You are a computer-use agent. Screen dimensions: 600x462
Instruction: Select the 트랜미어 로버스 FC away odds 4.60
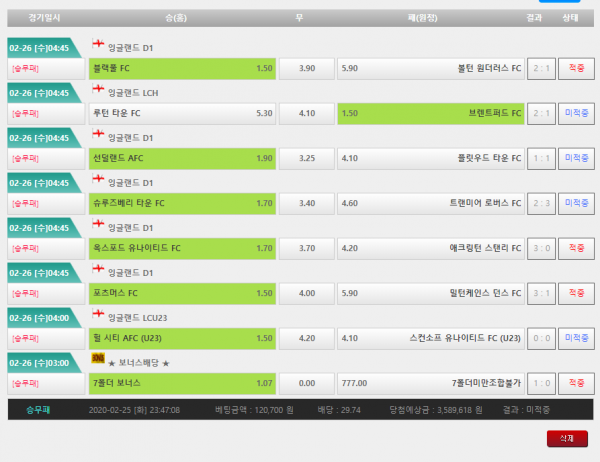tap(430, 203)
